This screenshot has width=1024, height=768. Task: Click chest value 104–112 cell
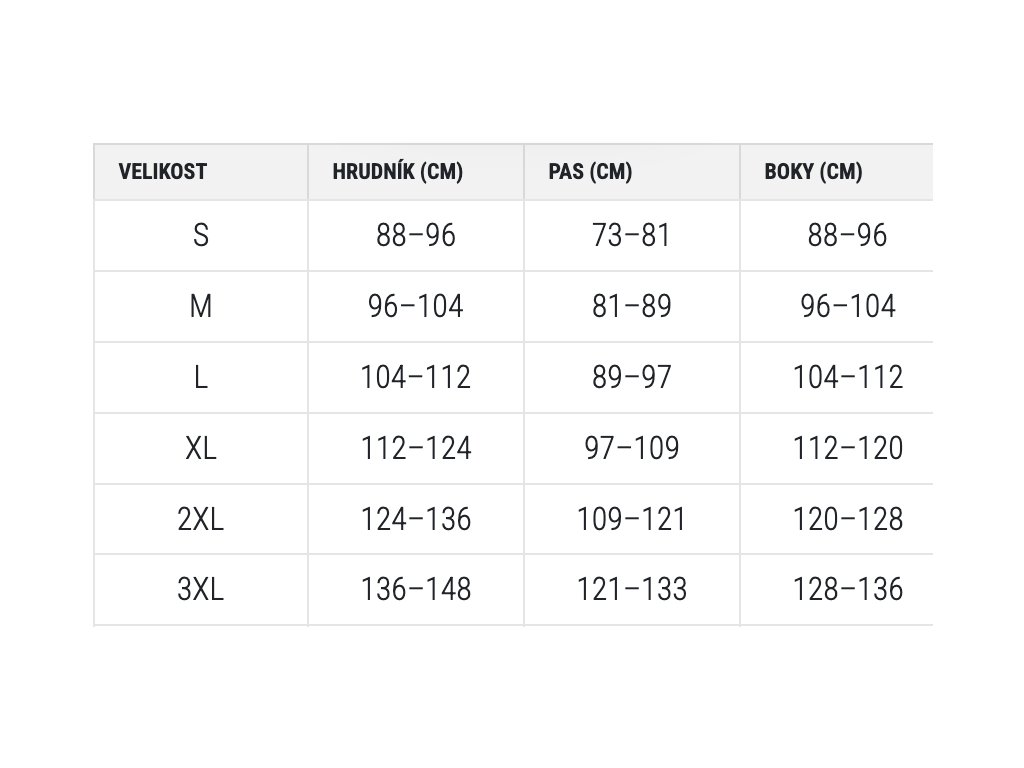pos(416,377)
